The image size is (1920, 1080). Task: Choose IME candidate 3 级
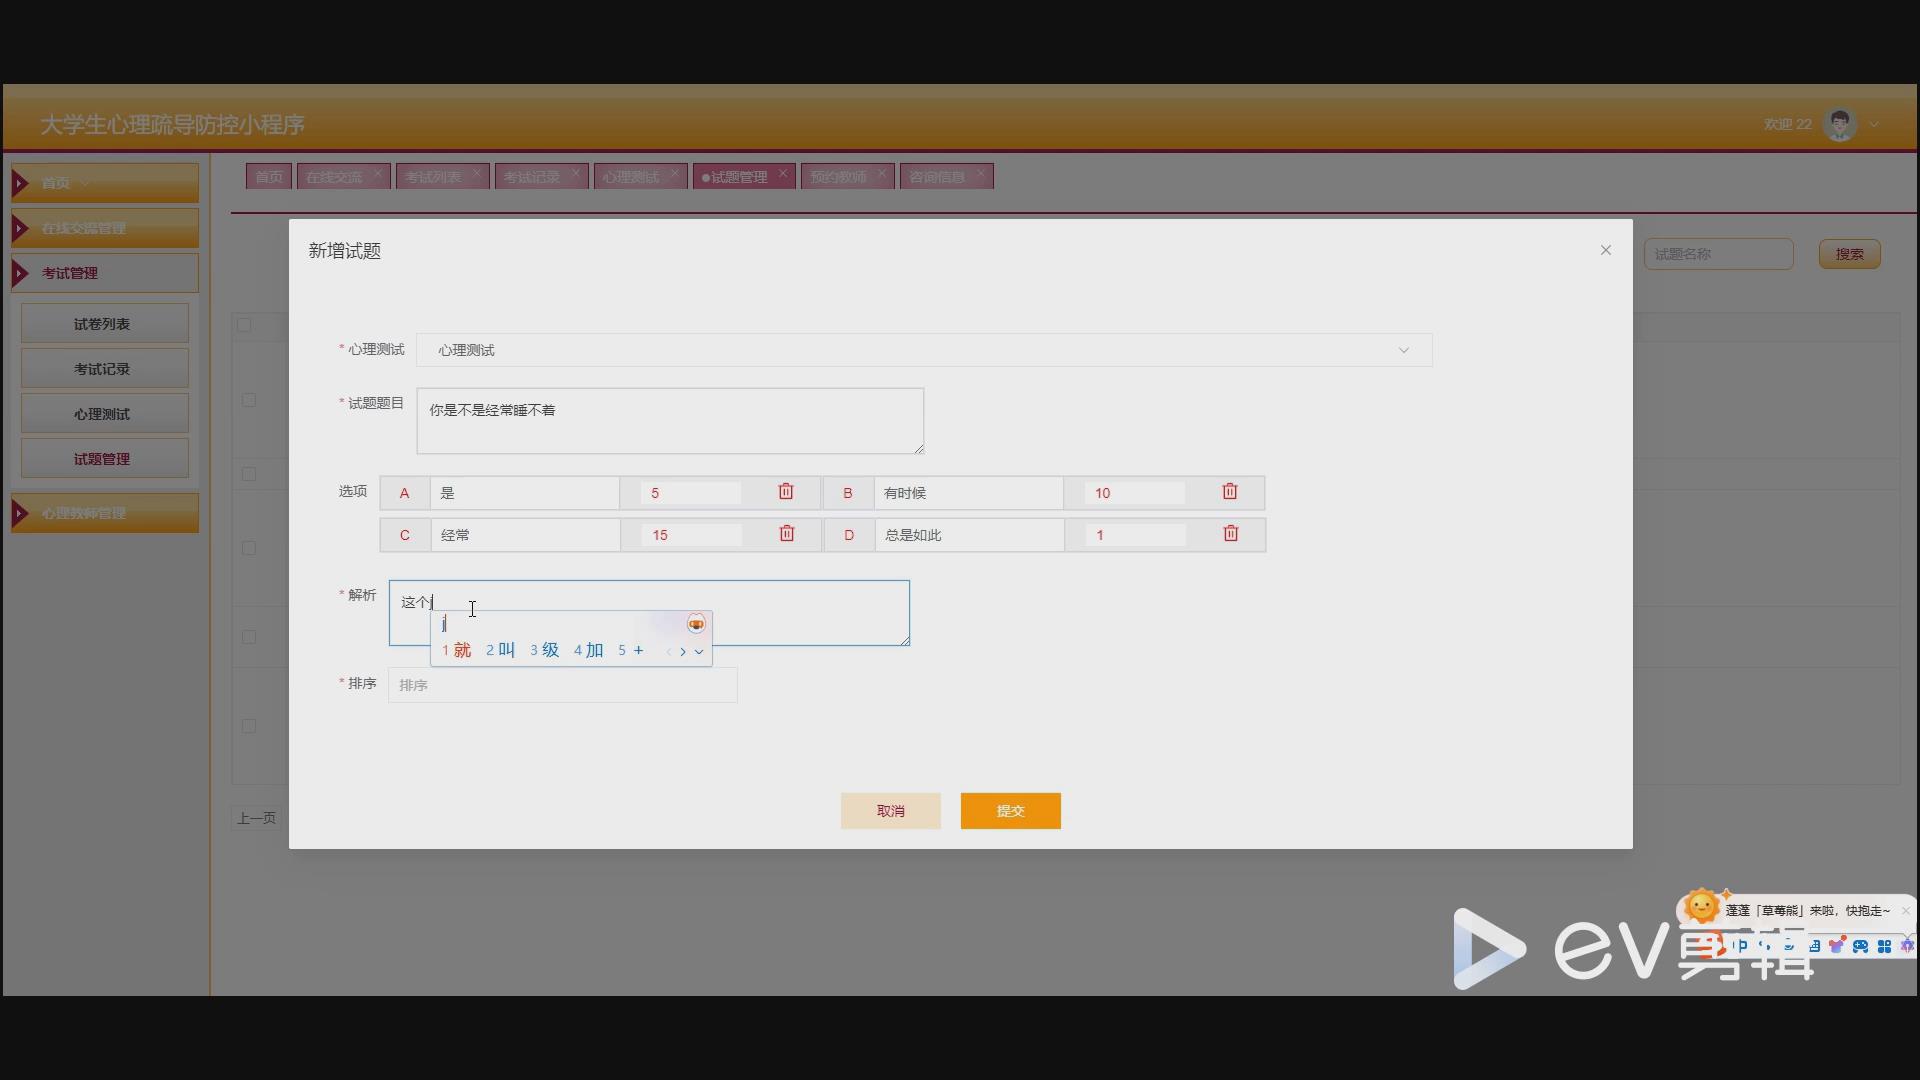point(545,651)
